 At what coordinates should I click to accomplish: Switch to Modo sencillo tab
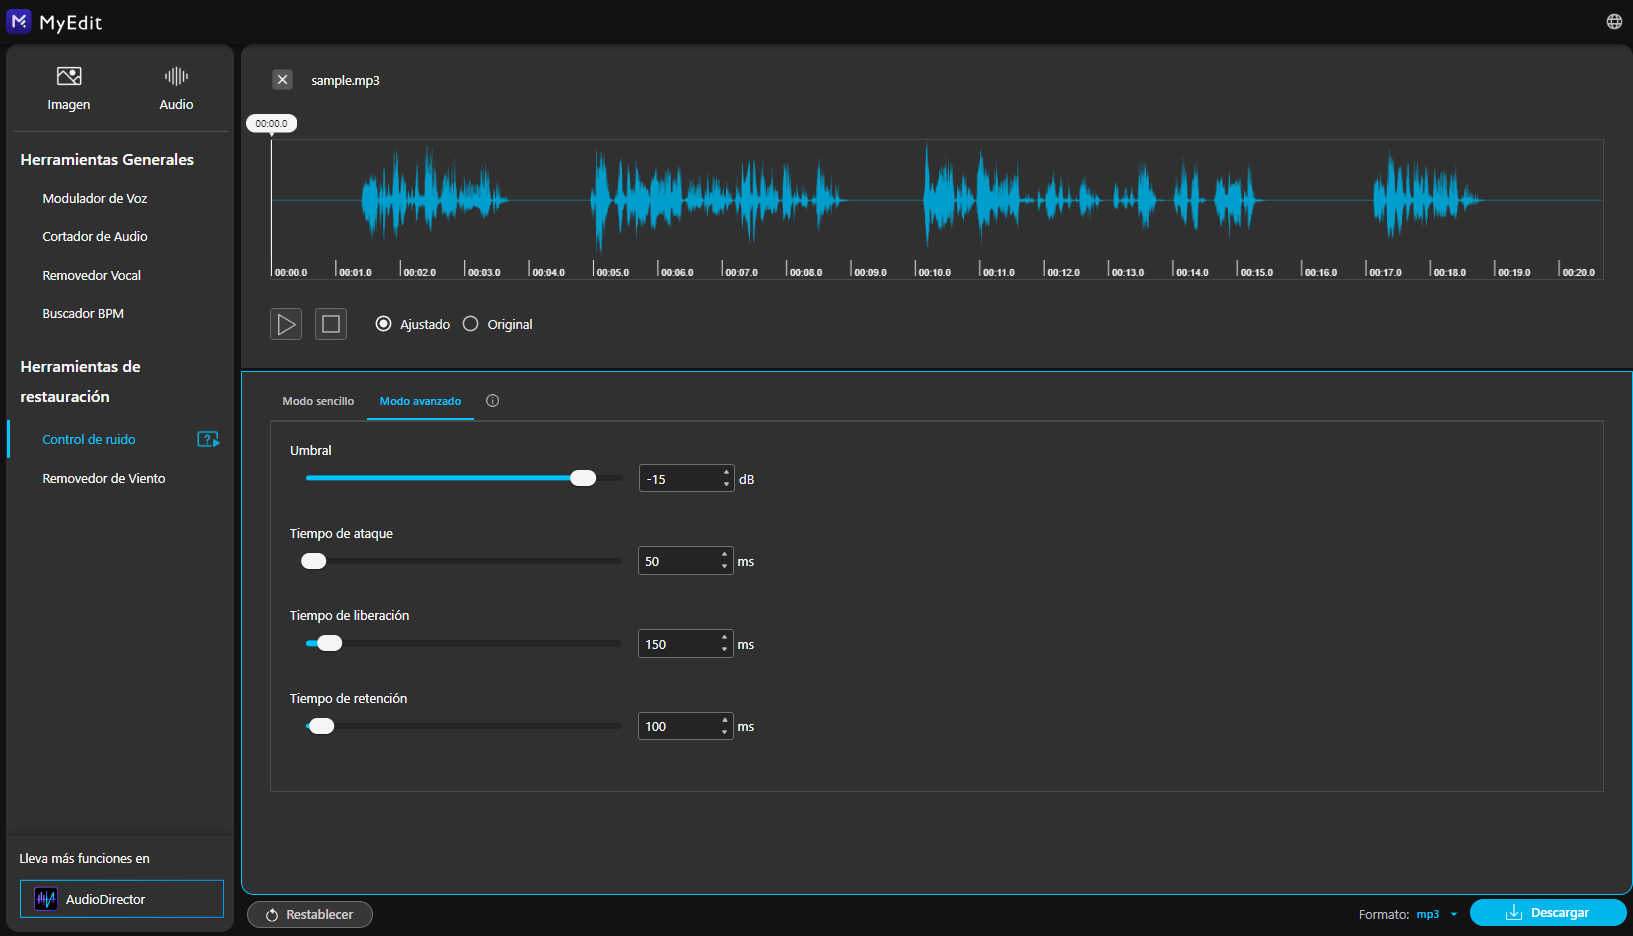coord(318,401)
